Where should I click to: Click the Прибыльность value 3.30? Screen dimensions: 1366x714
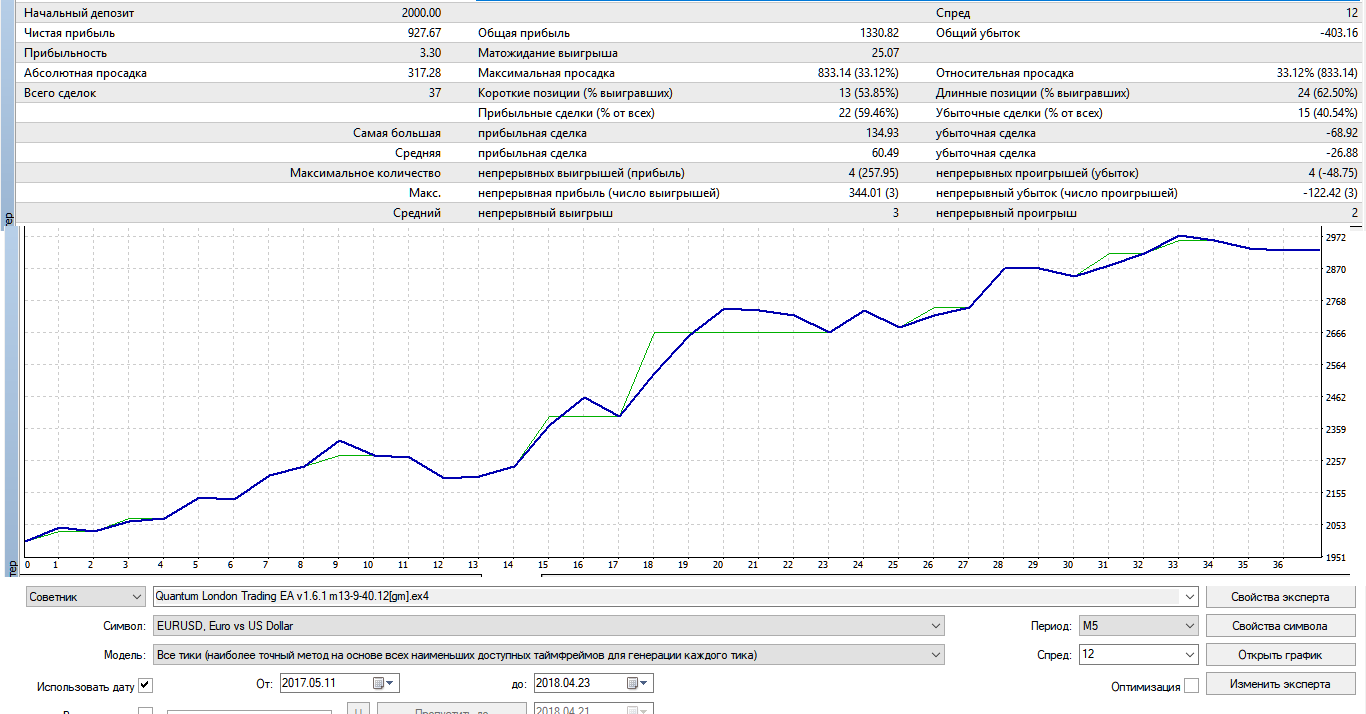click(x=430, y=53)
